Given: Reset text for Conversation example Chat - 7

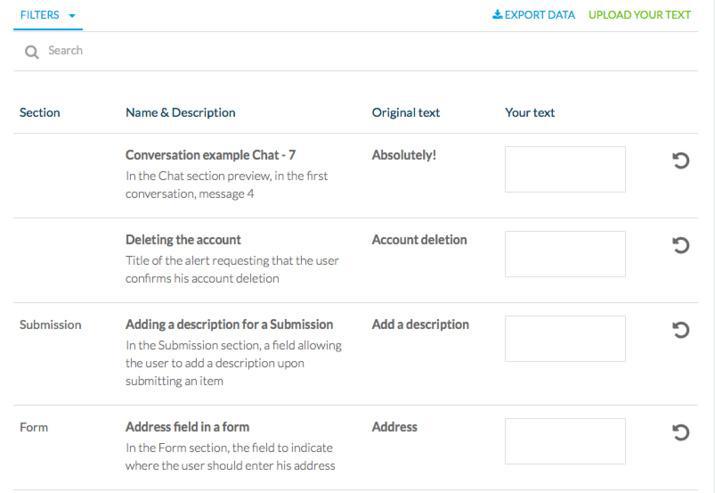Looking at the screenshot, I should pos(680,161).
